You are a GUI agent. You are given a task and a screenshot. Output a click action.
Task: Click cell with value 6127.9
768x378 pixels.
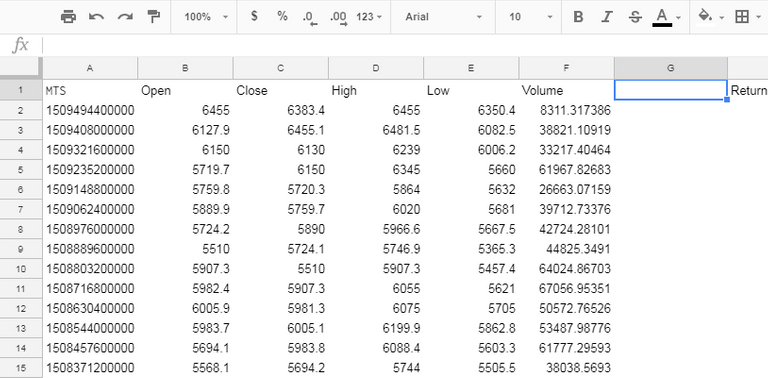pos(185,130)
